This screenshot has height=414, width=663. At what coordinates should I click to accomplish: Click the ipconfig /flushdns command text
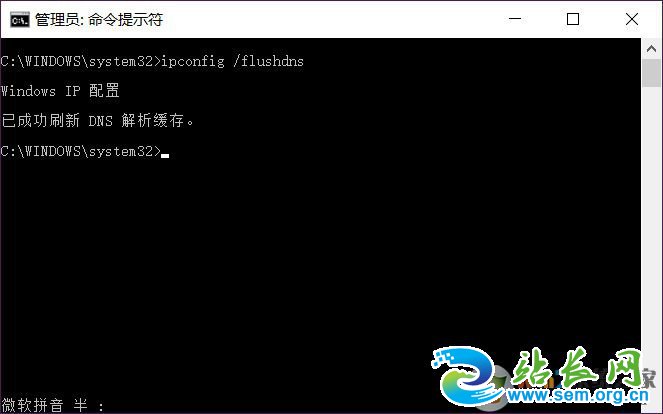point(233,61)
